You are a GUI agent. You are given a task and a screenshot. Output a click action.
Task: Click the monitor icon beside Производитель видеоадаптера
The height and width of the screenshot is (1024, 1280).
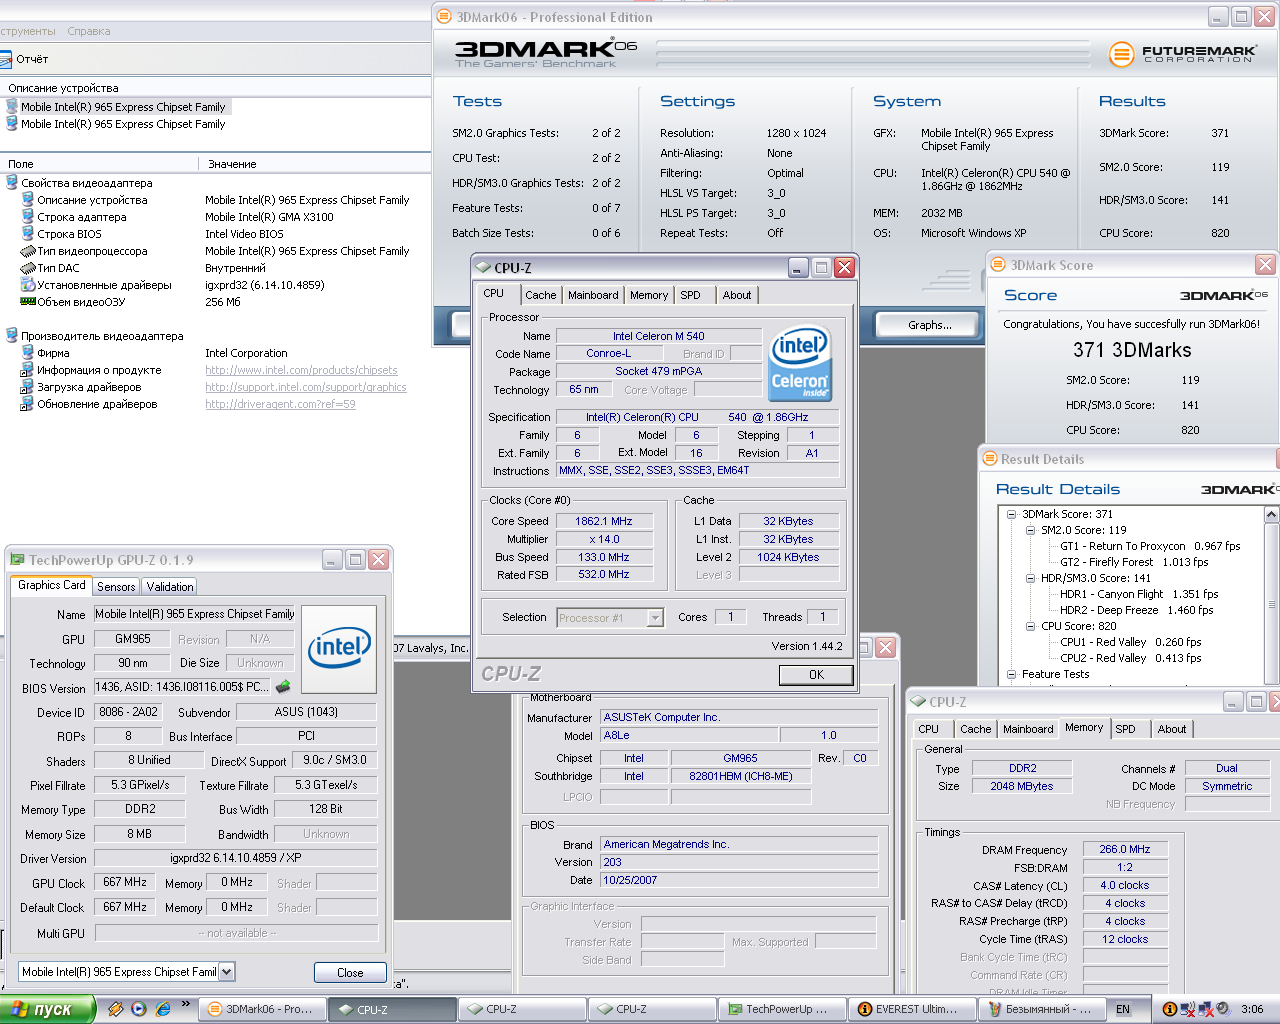[x=12, y=336]
